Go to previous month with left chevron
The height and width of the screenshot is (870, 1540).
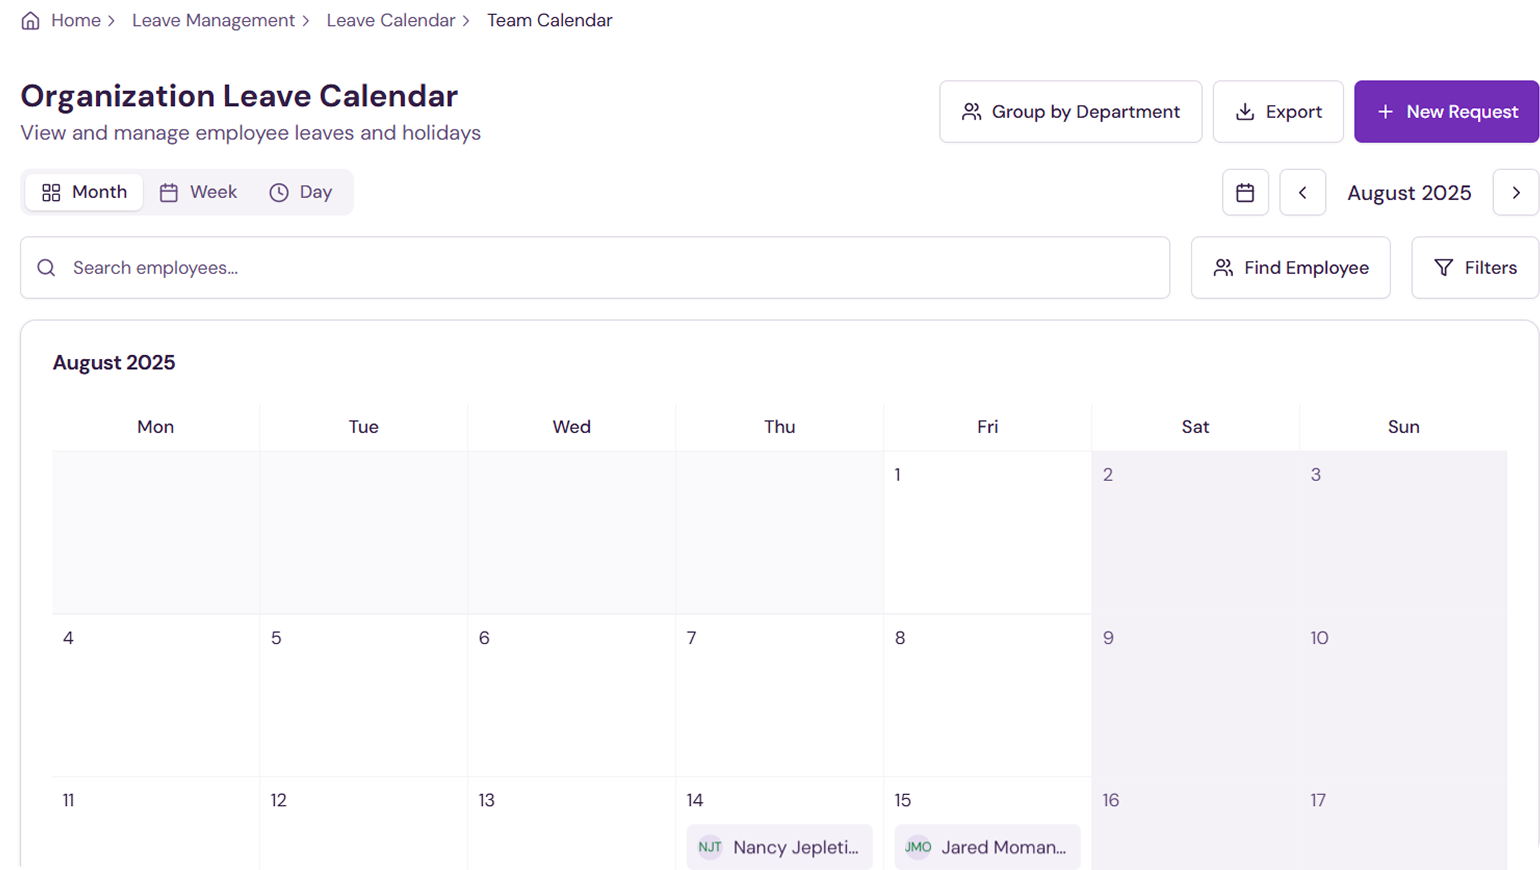pos(1302,193)
